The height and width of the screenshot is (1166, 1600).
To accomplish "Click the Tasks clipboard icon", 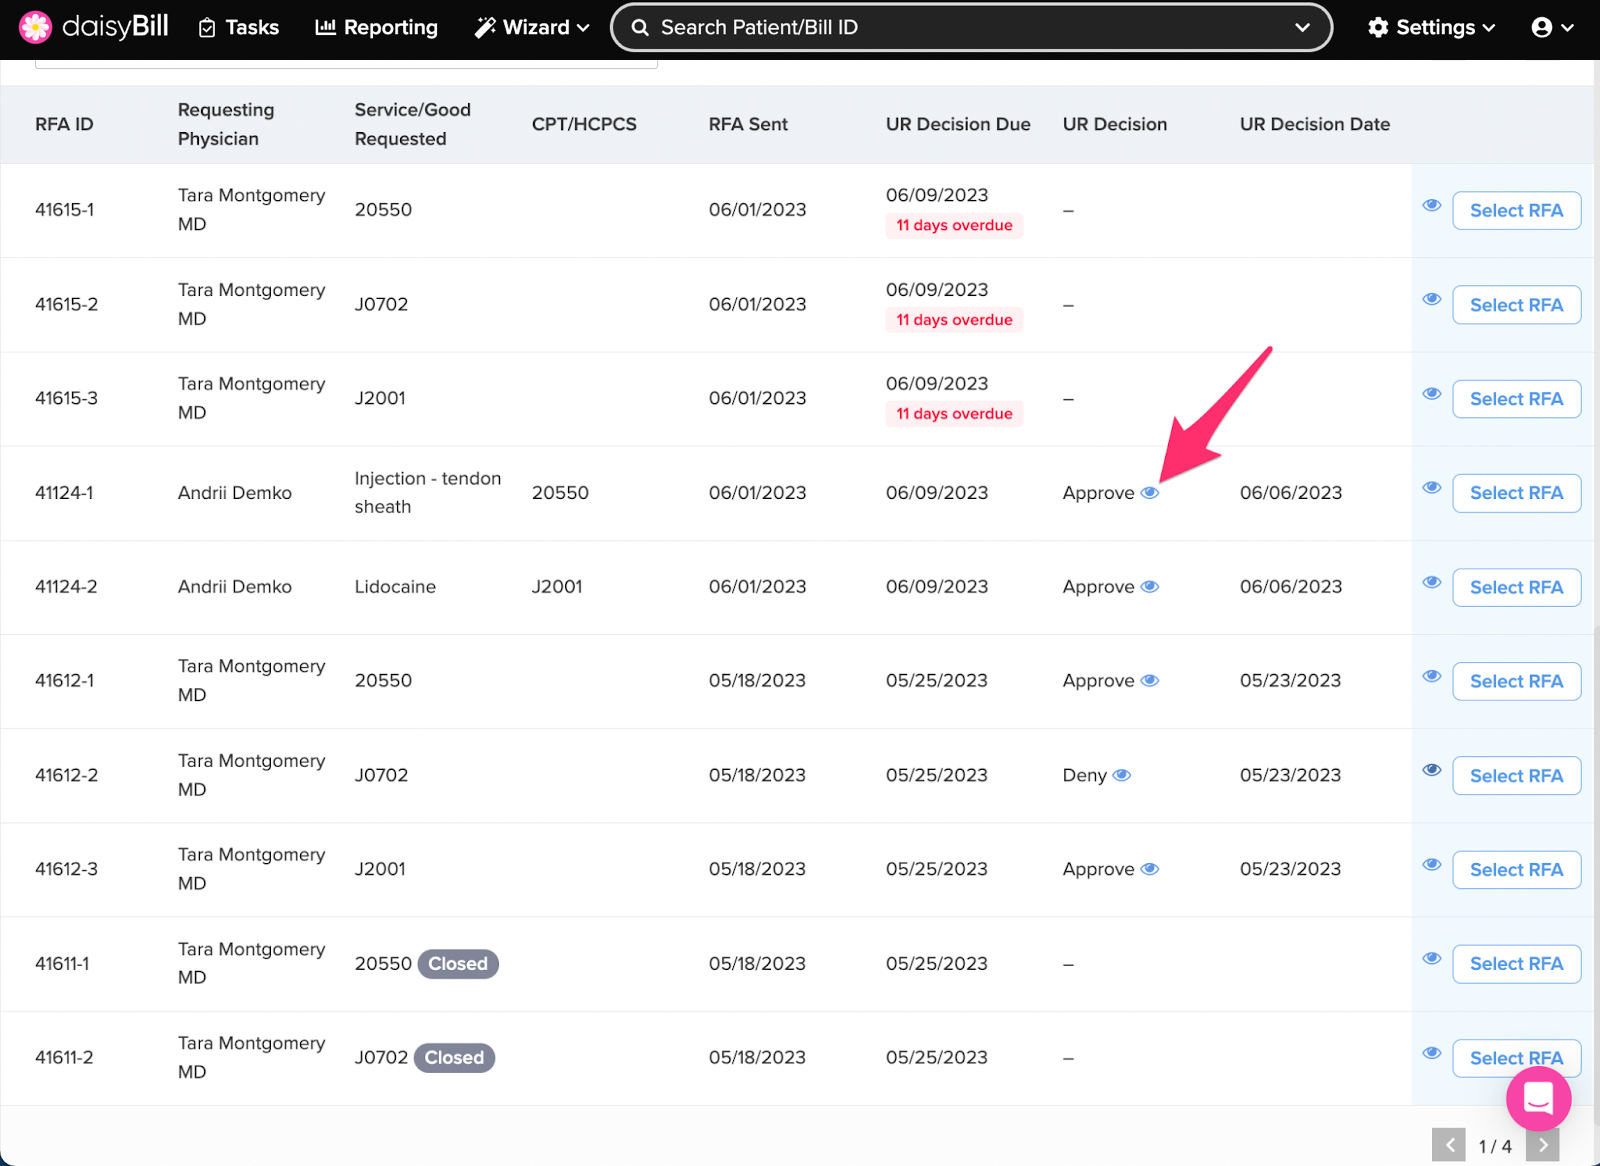I will 207,28.
